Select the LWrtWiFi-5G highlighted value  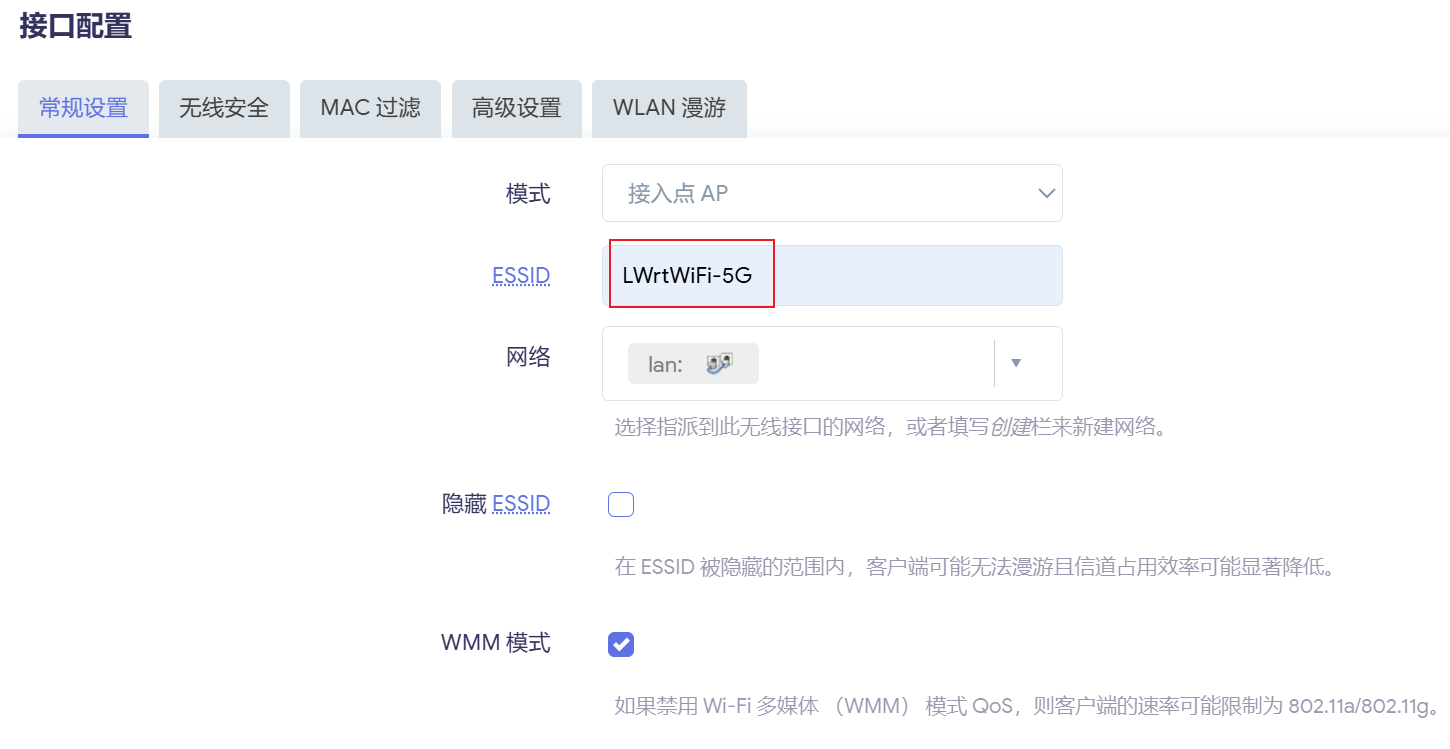point(690,274)
